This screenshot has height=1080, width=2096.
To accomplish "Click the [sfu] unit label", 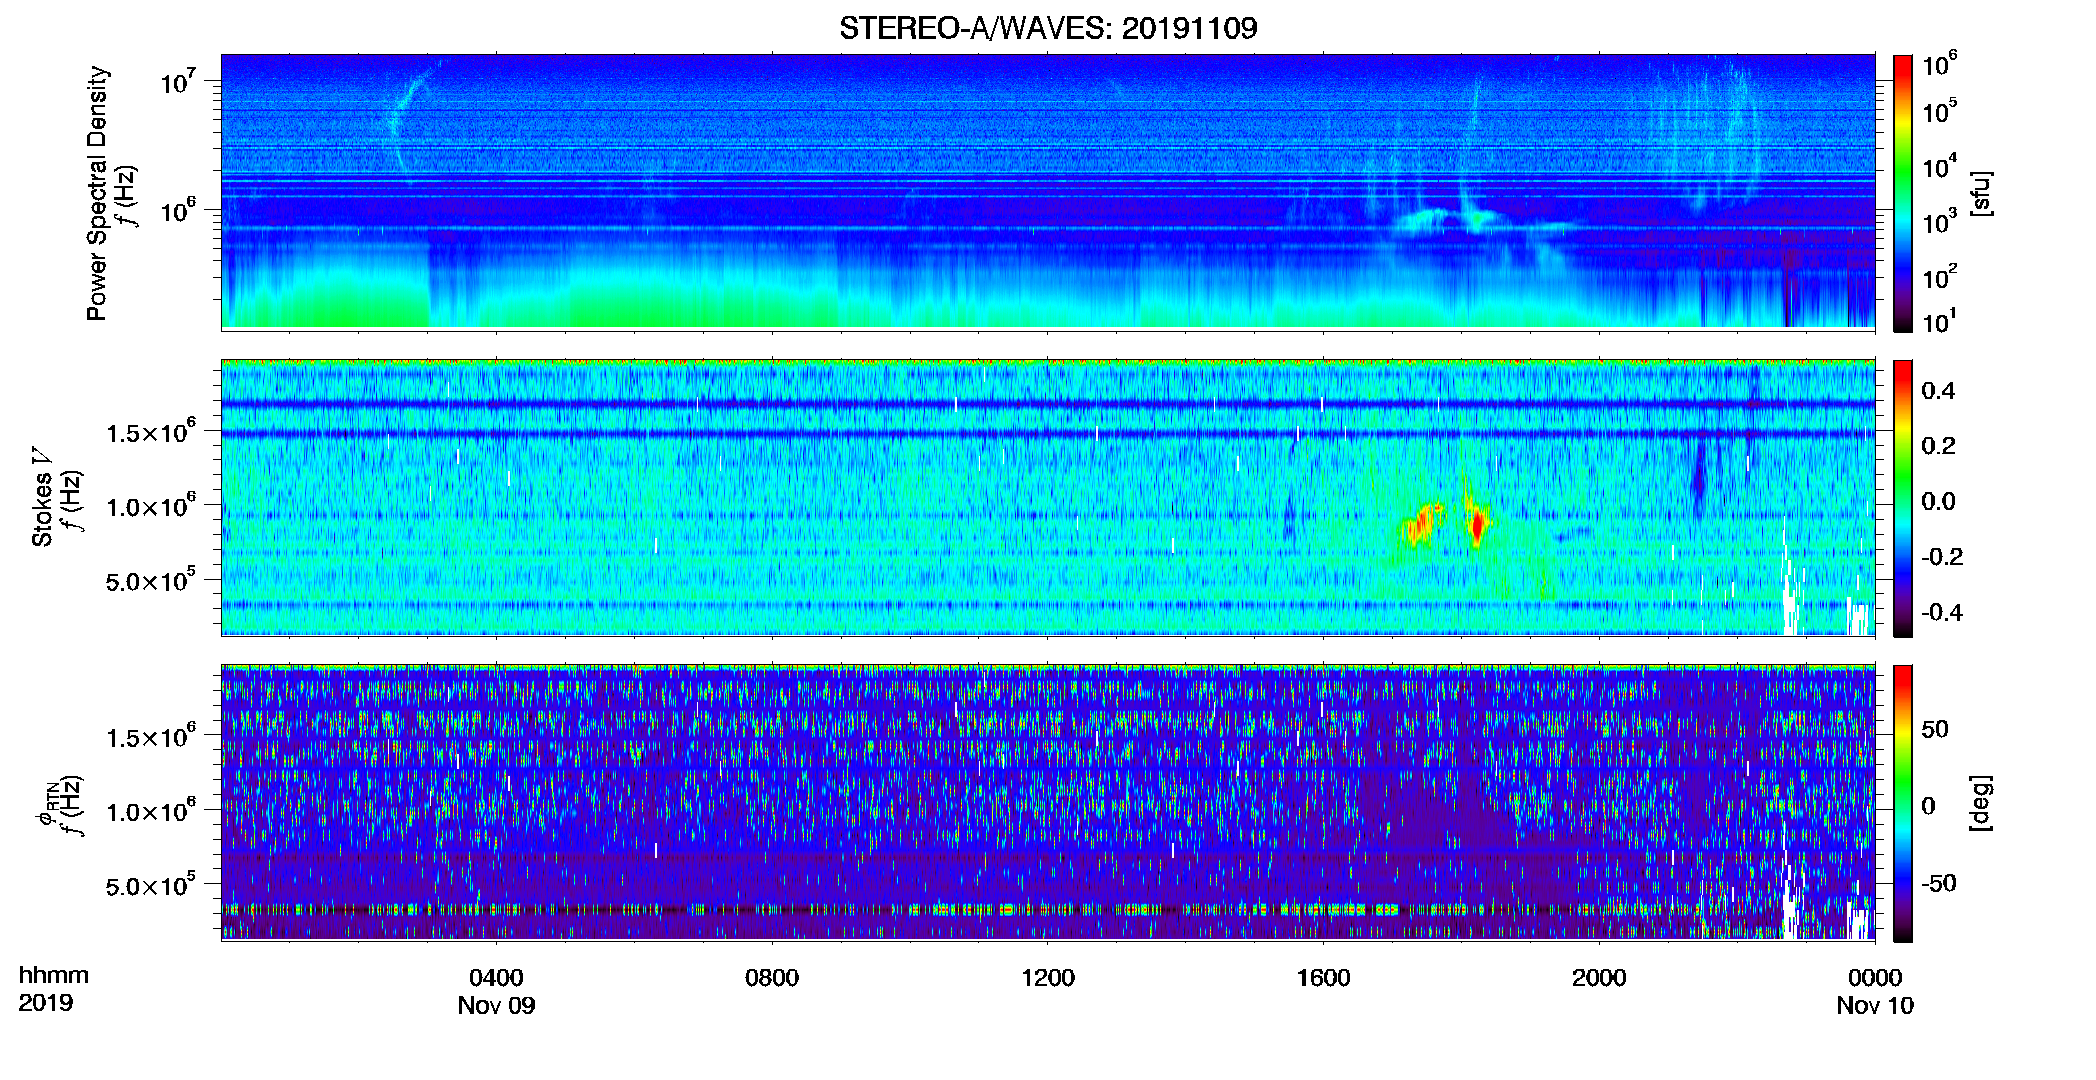I will point(1981,194).
